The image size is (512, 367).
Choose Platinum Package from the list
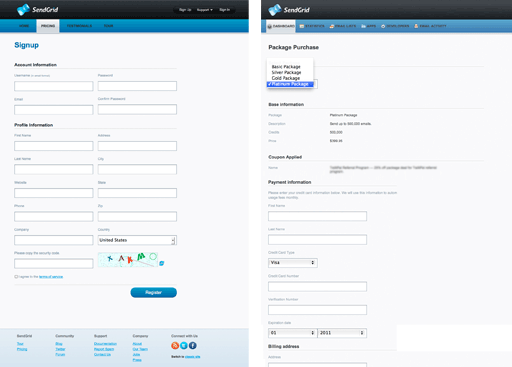click(290, 84)
